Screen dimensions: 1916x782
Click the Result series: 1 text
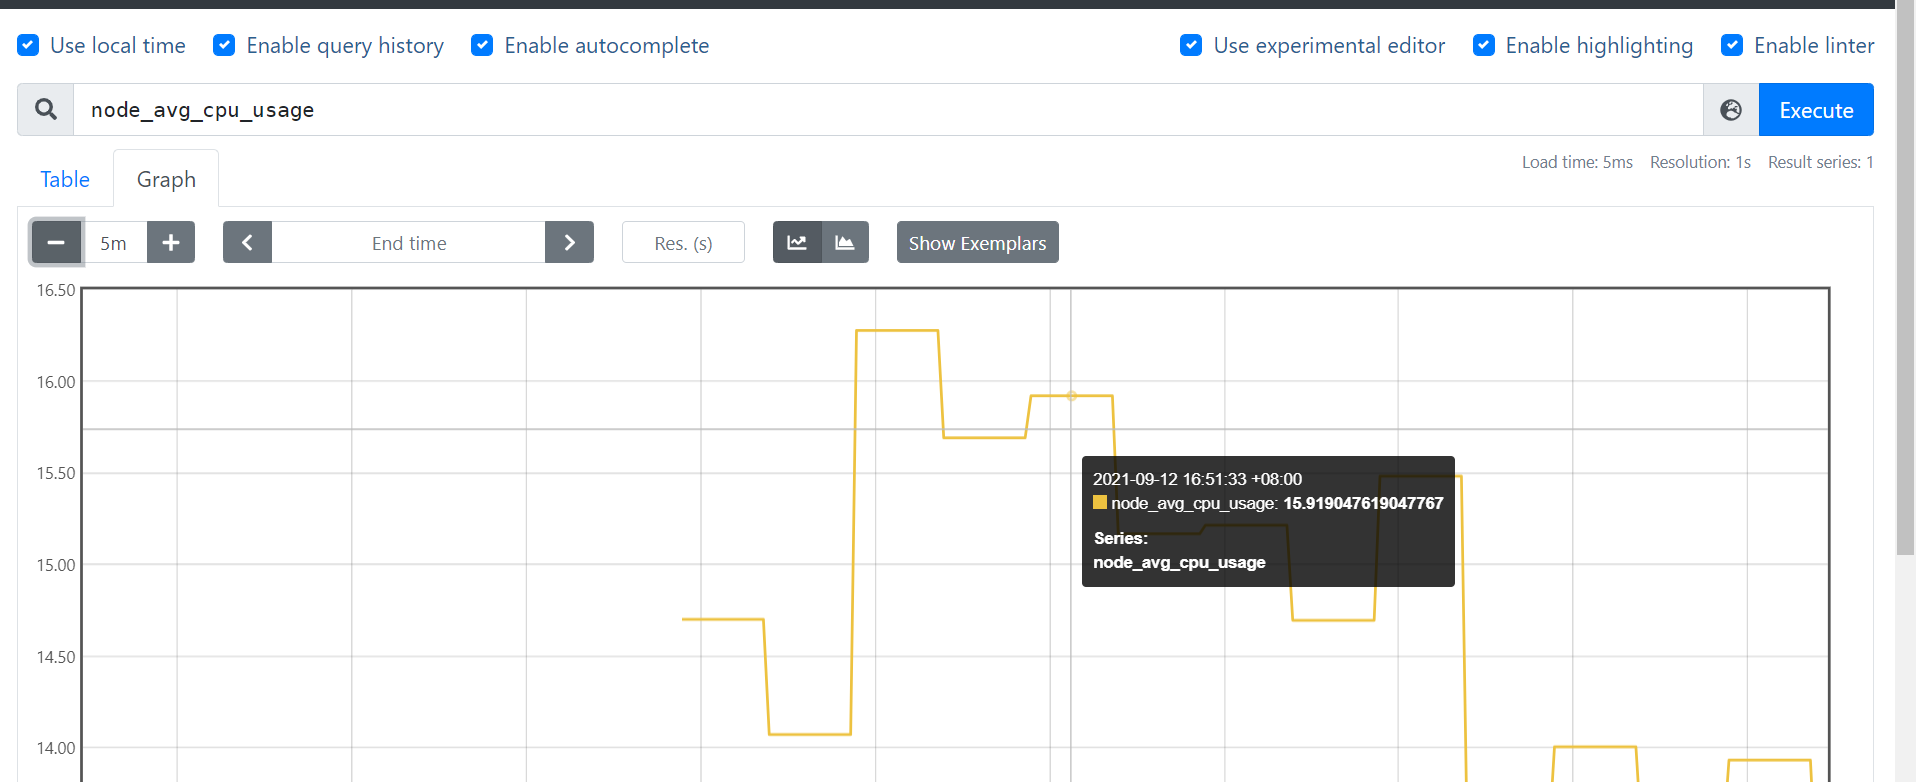[1820, 162]
